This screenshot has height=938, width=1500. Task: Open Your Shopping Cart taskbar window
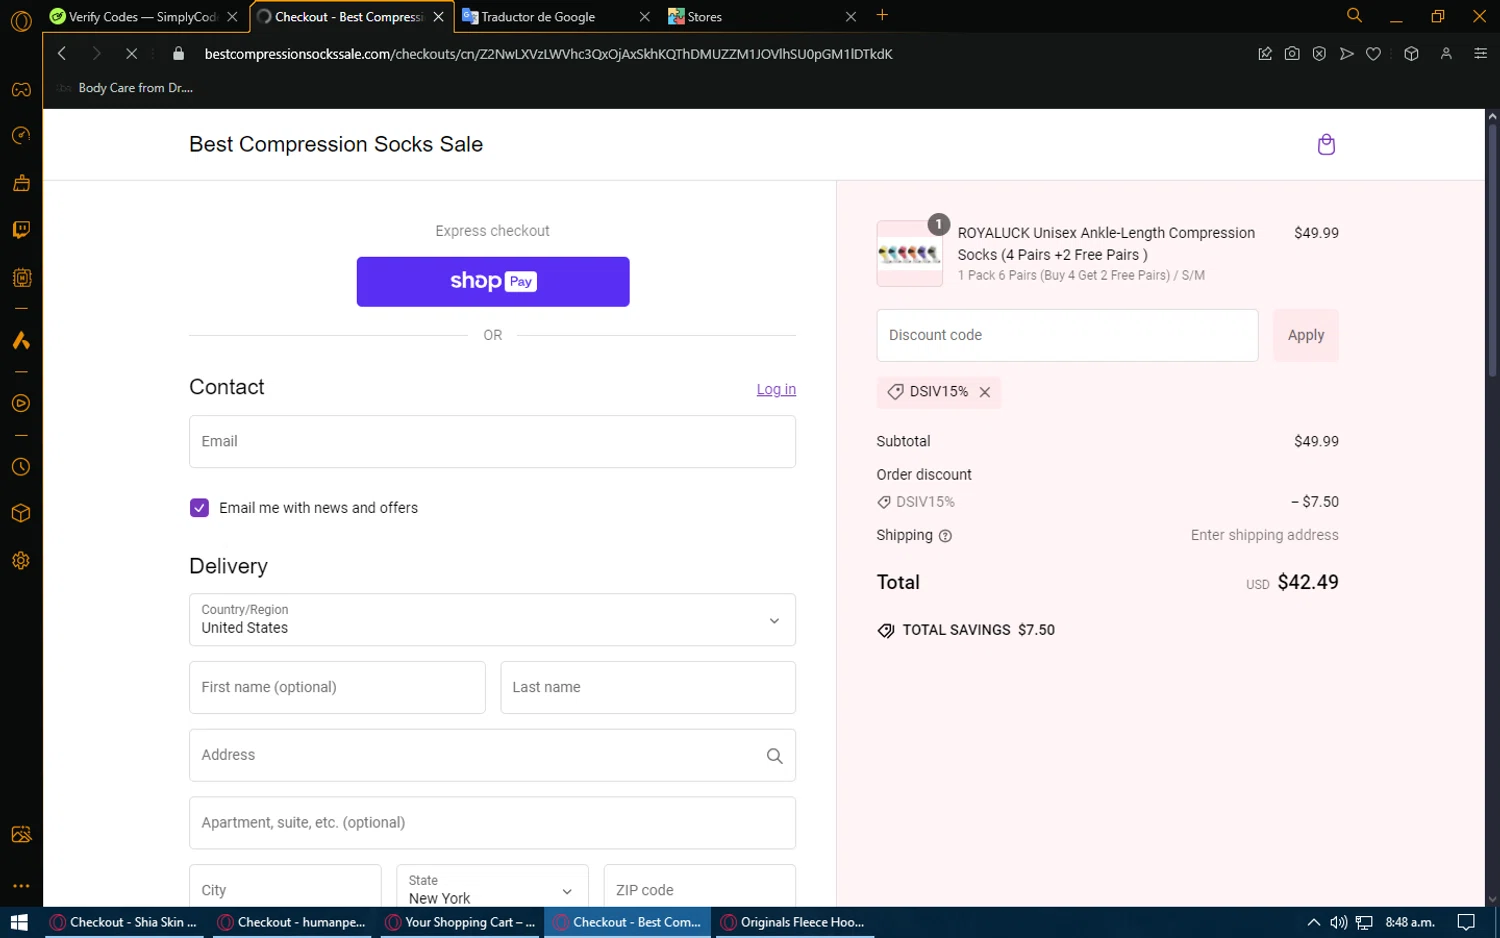(x=460, y=923)
